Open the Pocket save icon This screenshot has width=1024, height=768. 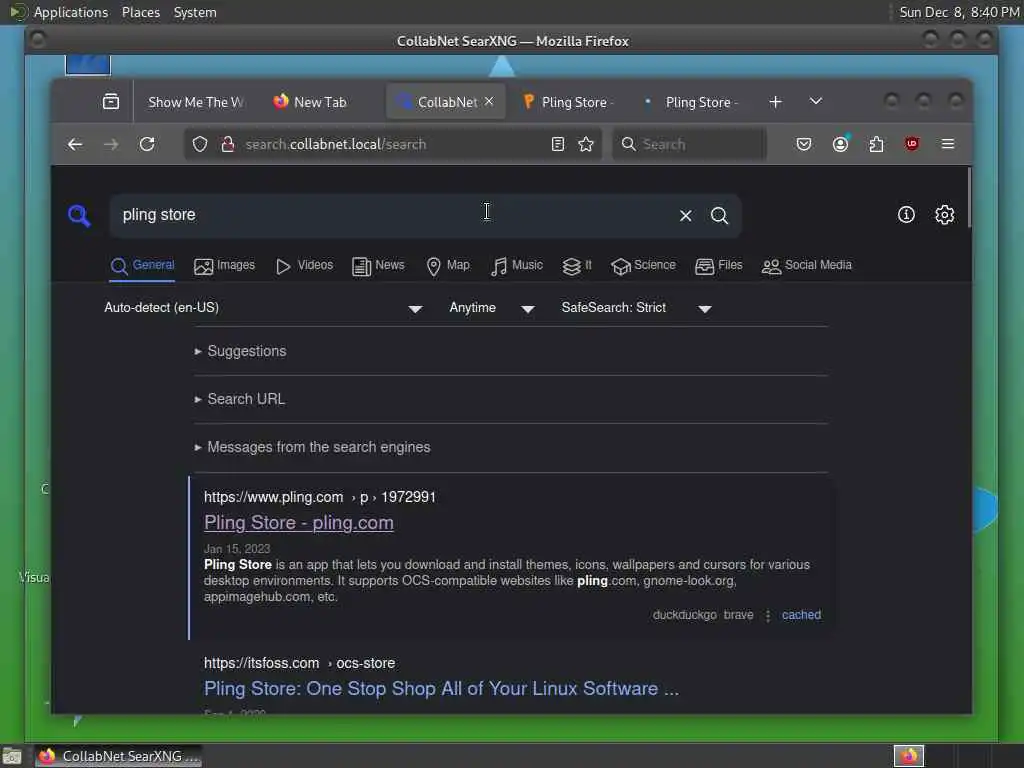pyautogui.click(x=804, y=144)
